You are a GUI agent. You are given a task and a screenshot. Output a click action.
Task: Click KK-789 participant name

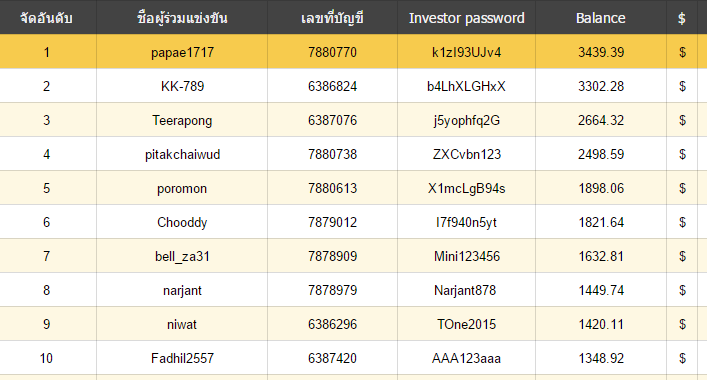[182, 86]
